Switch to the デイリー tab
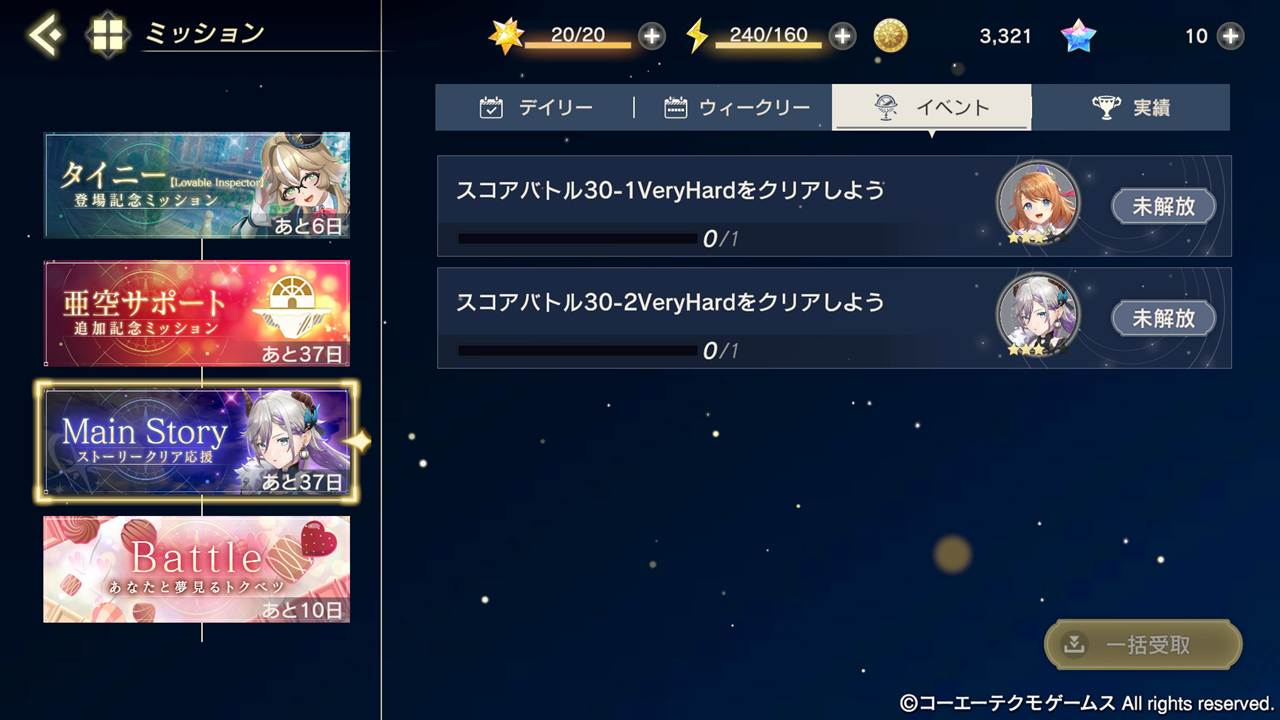 point(535,108)
